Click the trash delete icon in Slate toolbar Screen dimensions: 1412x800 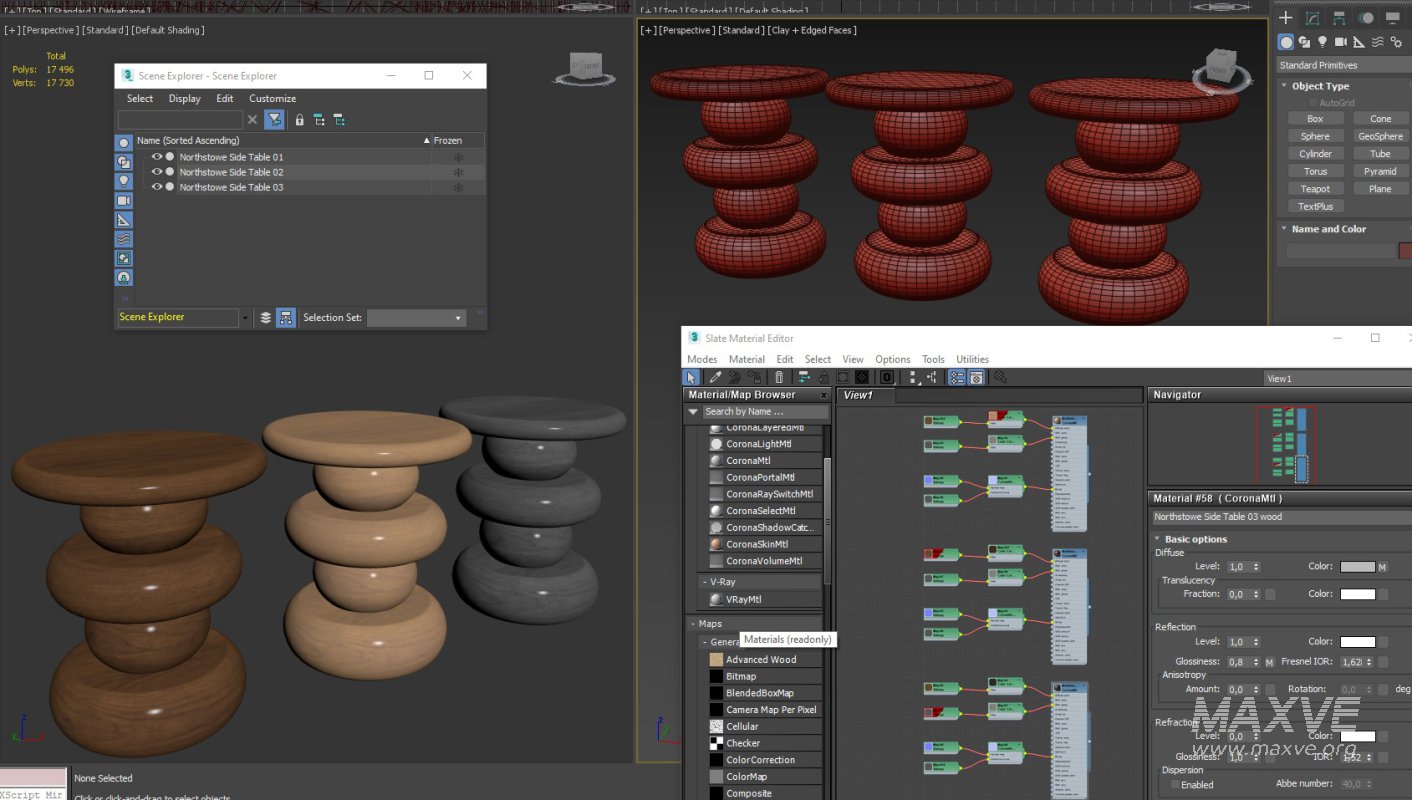[779, 377]
